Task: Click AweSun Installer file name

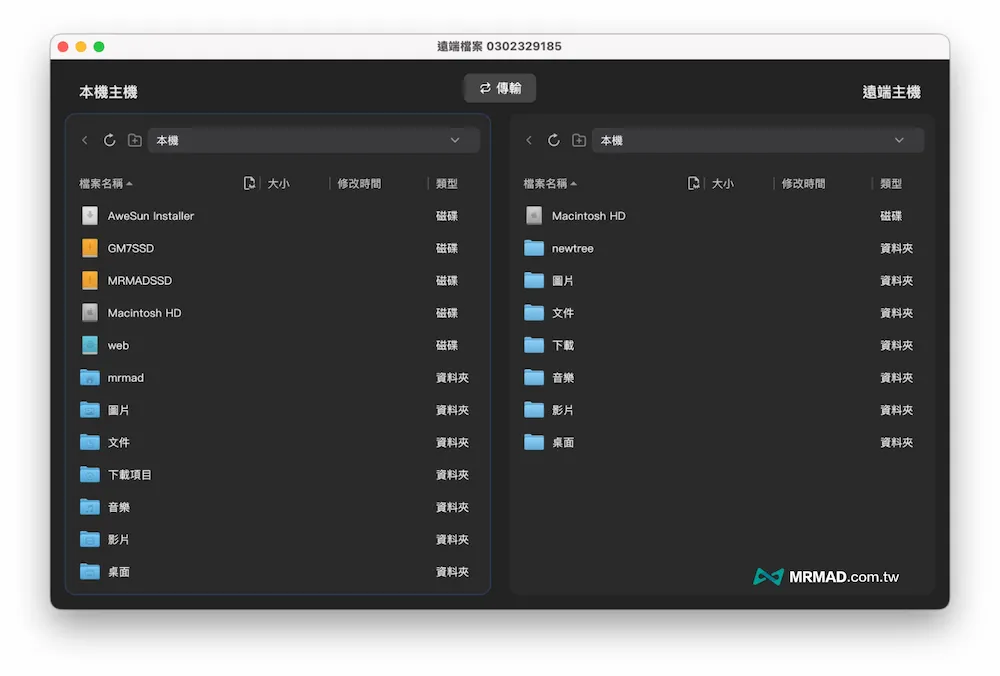Action: click(151, 216)
